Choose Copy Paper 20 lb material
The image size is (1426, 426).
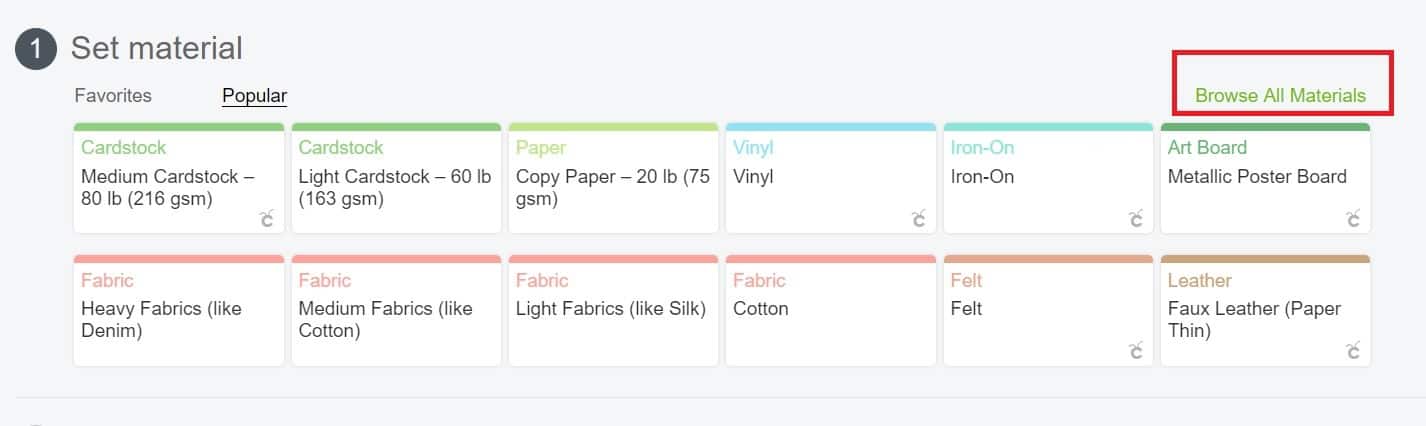[613, 178]
